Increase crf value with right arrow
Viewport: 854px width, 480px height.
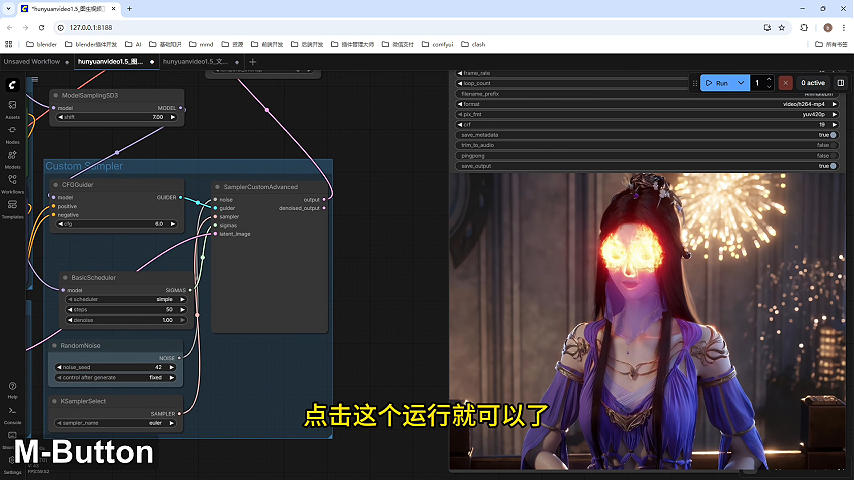coord(834,125)
